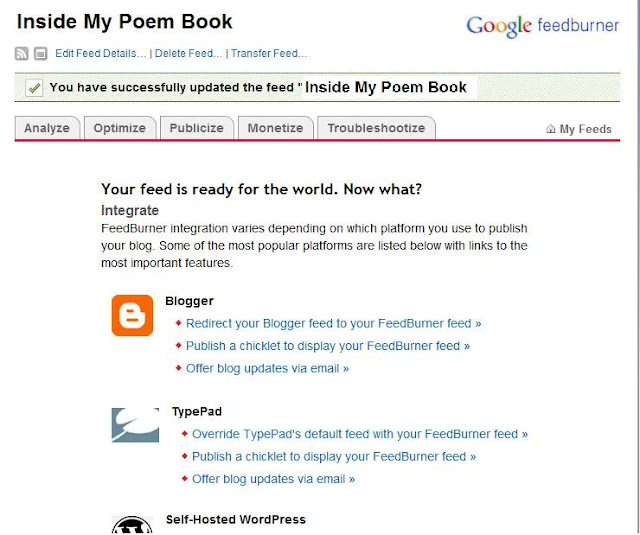Click the Delete Feed link
The image size is (640, 535).
pos(189,54)
